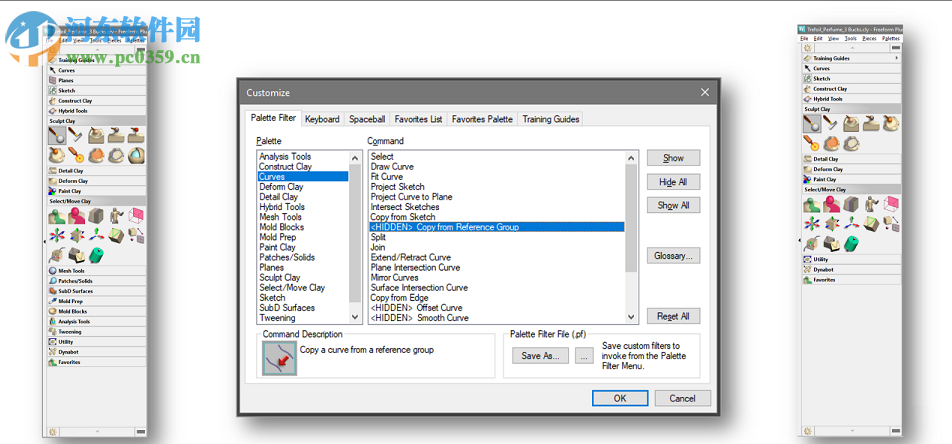This screenshot has width=952, height=444.
Task: Click the Hide All button
Action: point(673,182)
